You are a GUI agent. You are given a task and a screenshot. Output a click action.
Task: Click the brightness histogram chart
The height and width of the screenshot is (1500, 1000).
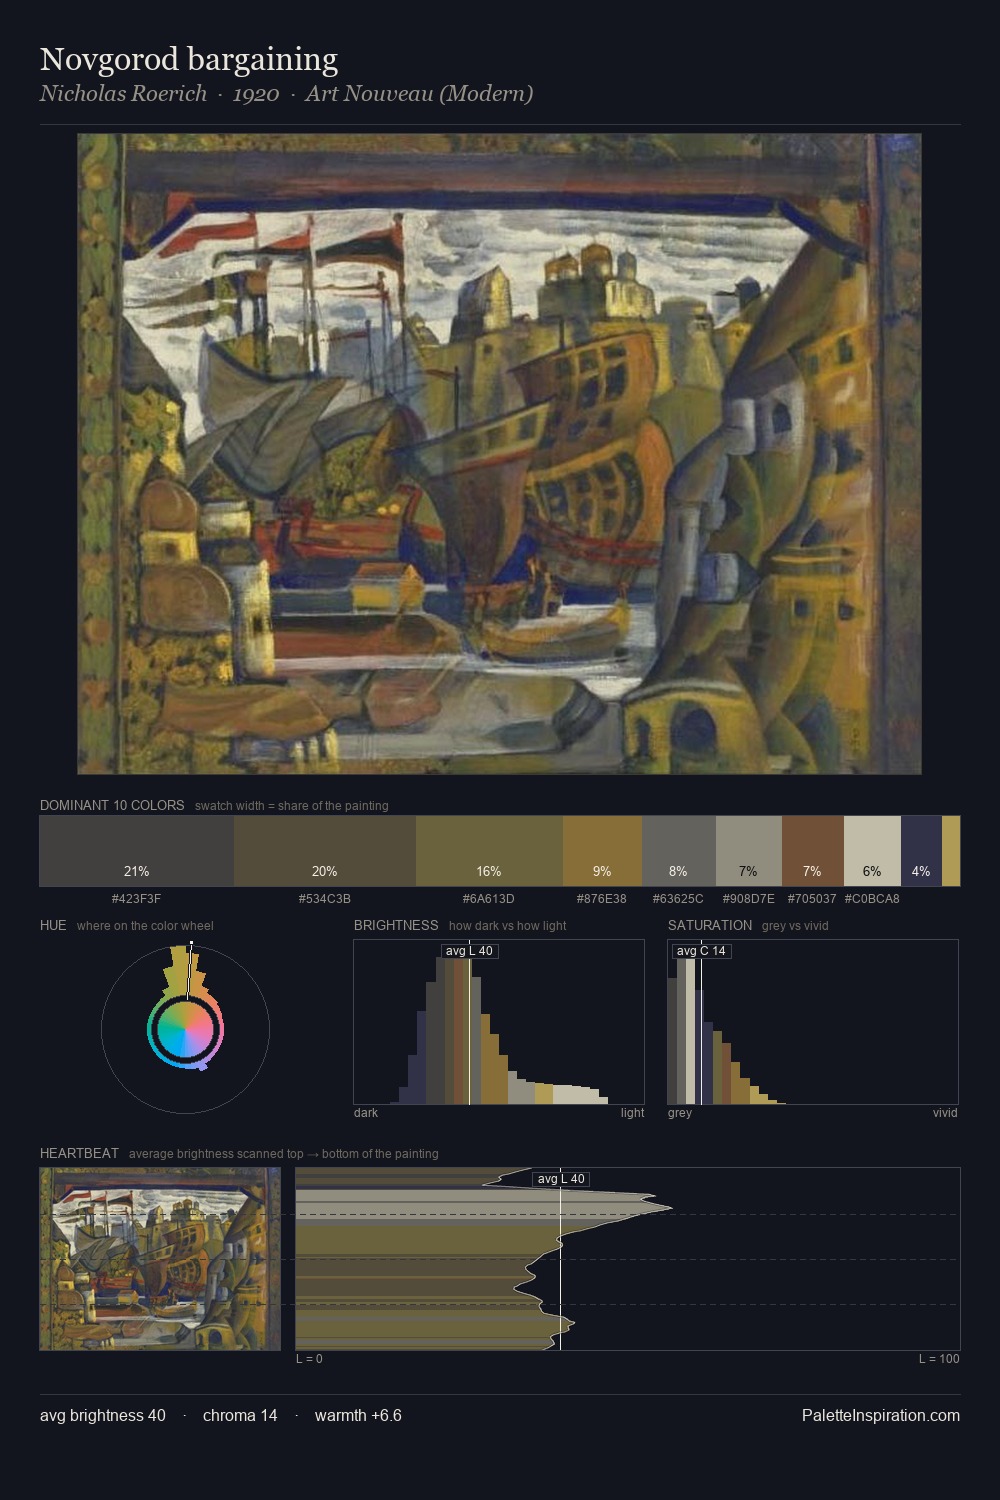(x=499, y=1022)
